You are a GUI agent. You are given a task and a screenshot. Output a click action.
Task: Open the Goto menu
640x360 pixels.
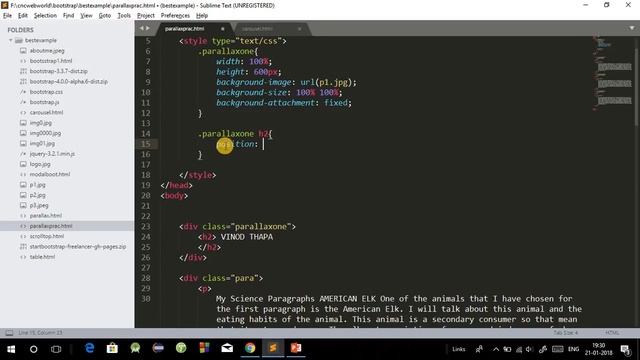tap(104, 16)
